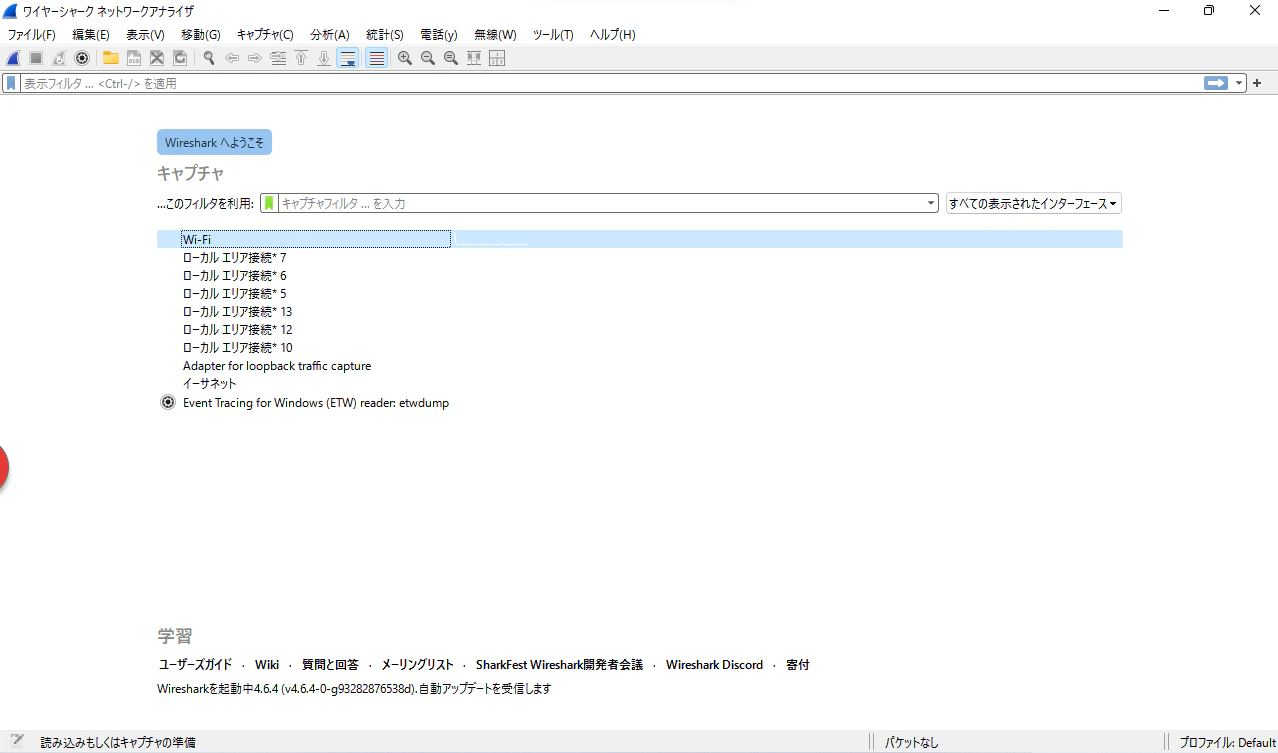Open capture options with the gear icon
Screen dimensions: 1278x753
point(82,58)
